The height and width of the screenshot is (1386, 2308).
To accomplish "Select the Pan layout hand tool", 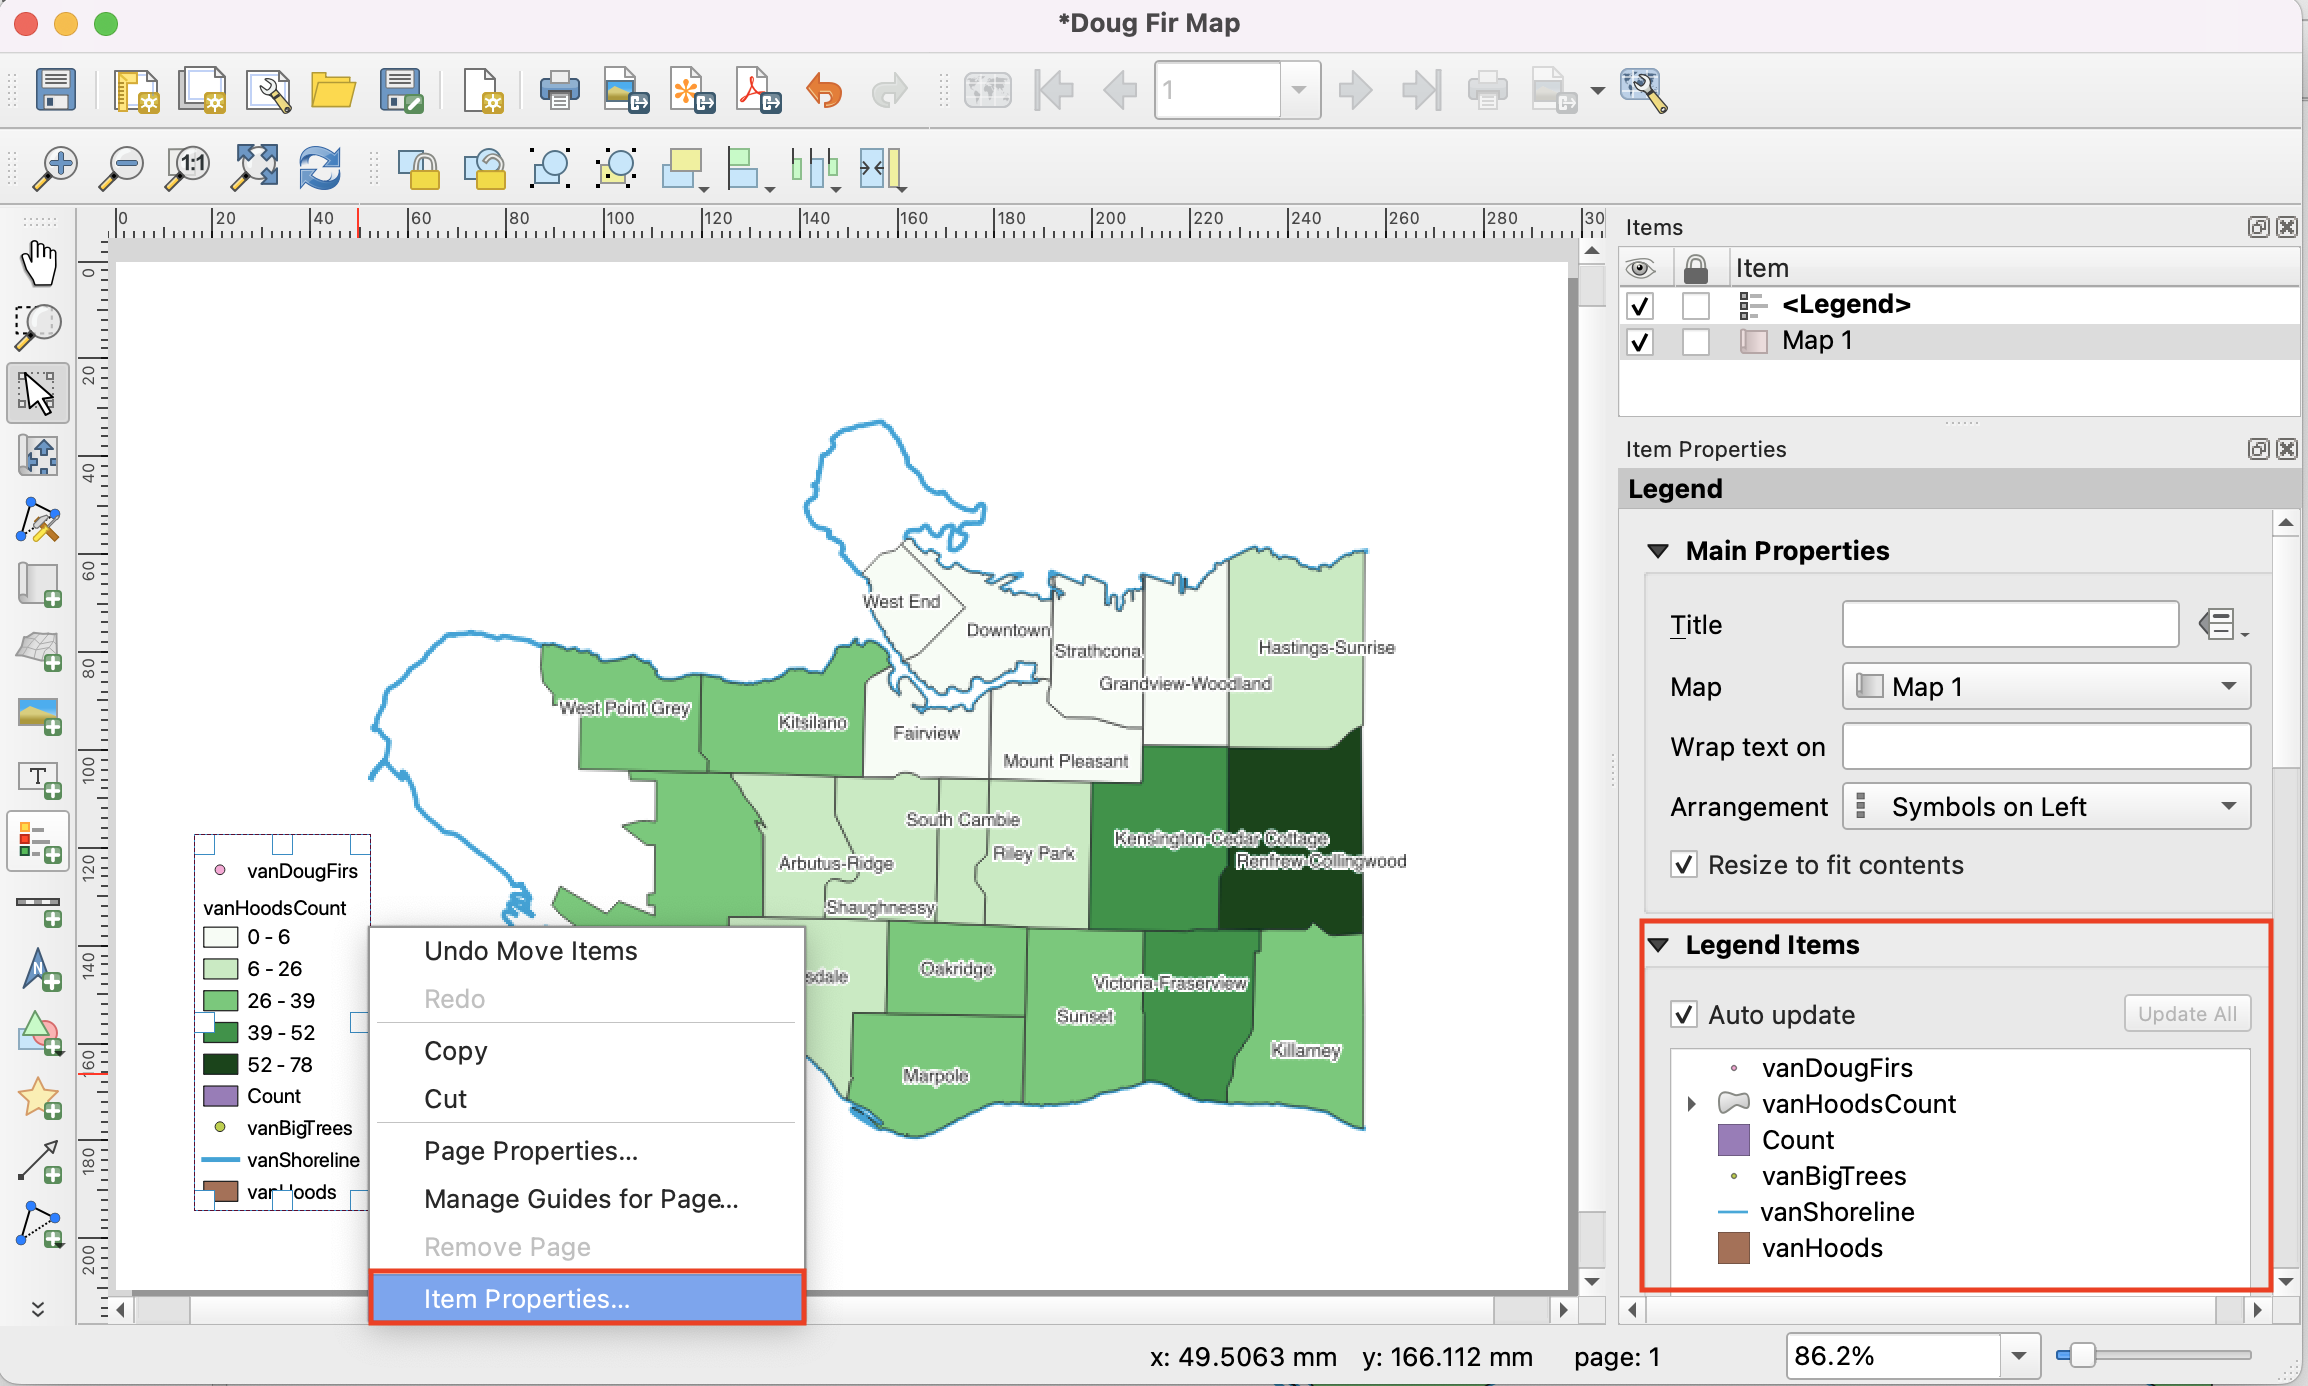I will click(39, 263).
